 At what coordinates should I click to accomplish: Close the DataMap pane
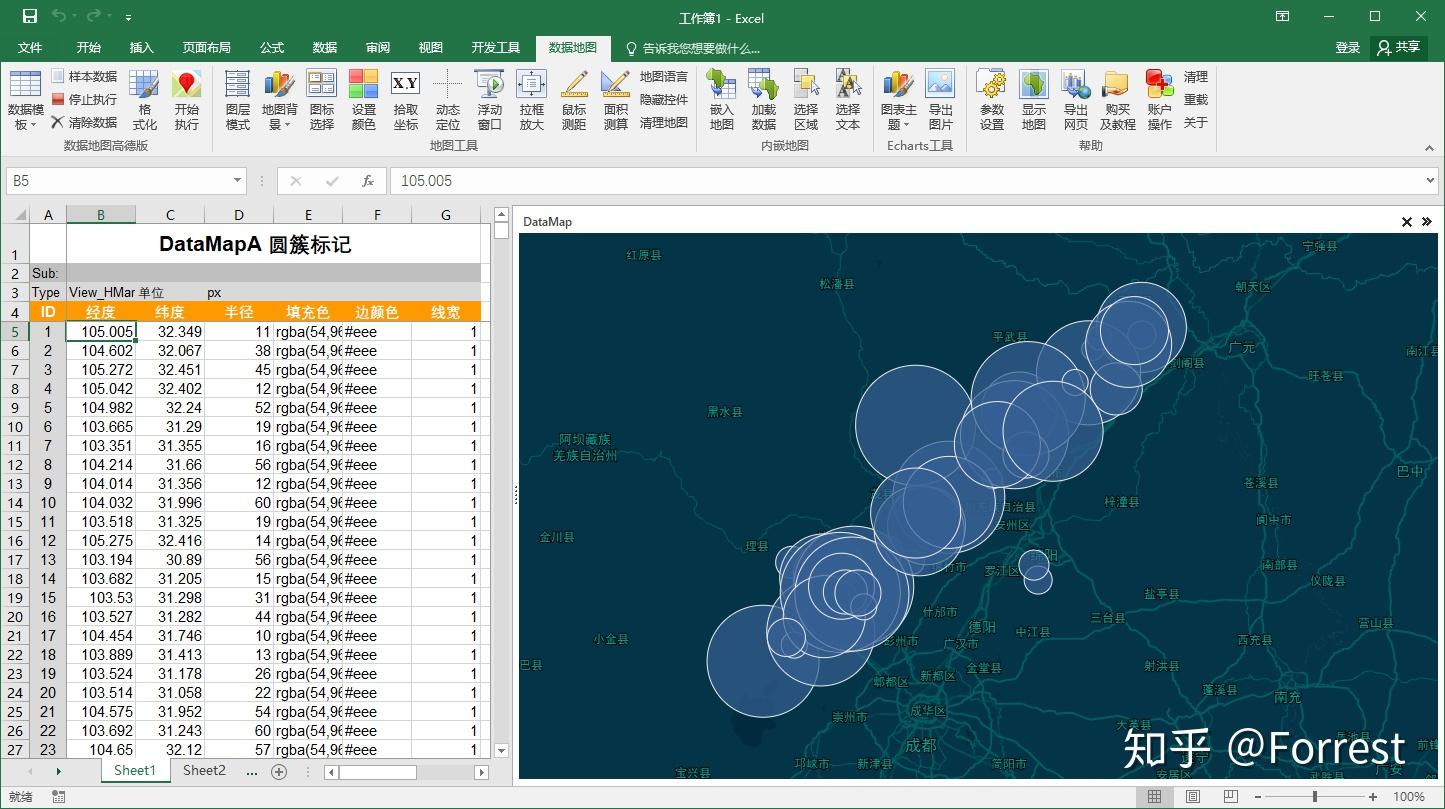pos(1407,222)
